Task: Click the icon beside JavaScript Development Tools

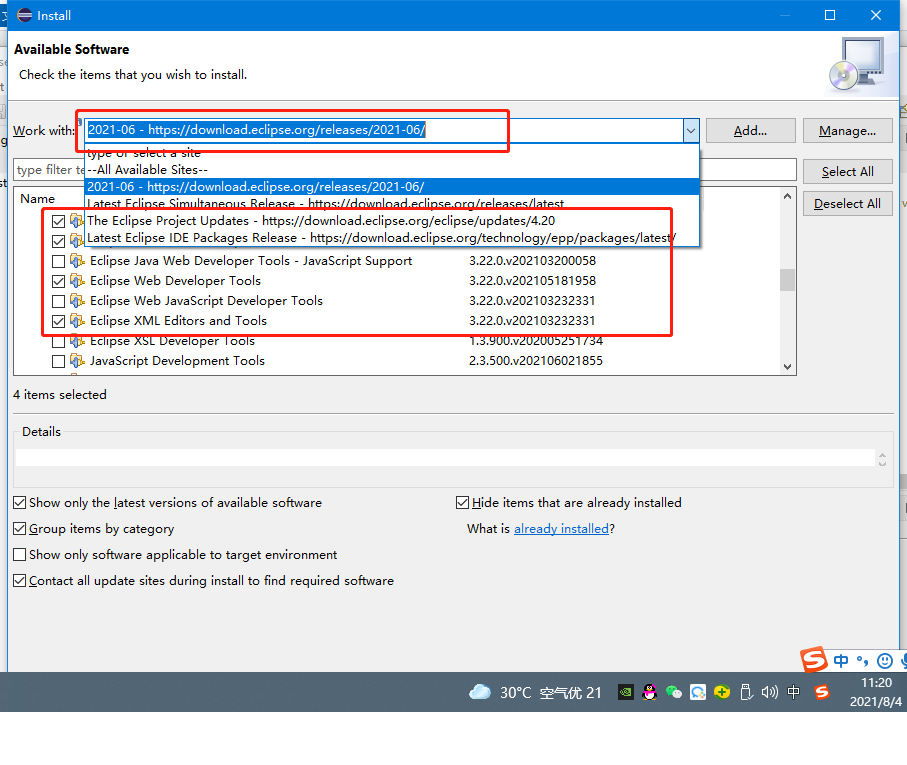Action: point(77,361)
